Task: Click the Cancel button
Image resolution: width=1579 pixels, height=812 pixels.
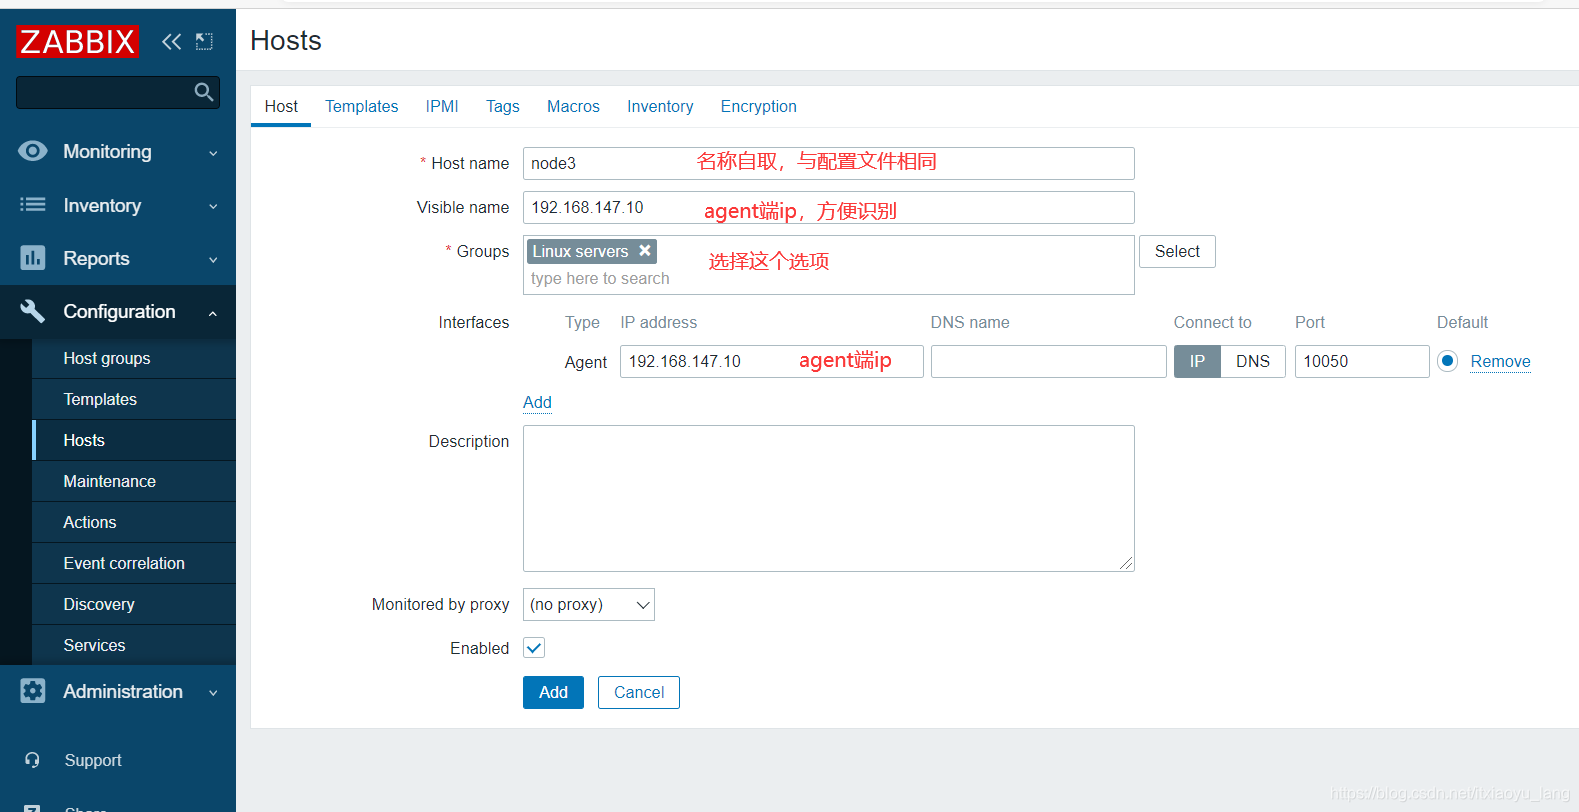Action: pos(639,692)
